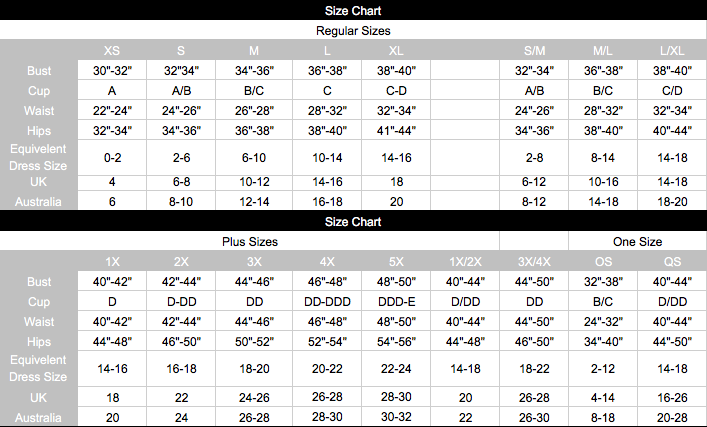The image size is (707, 427).
Task: Click the top Size Chart title bar
Action: pos(353,10)
